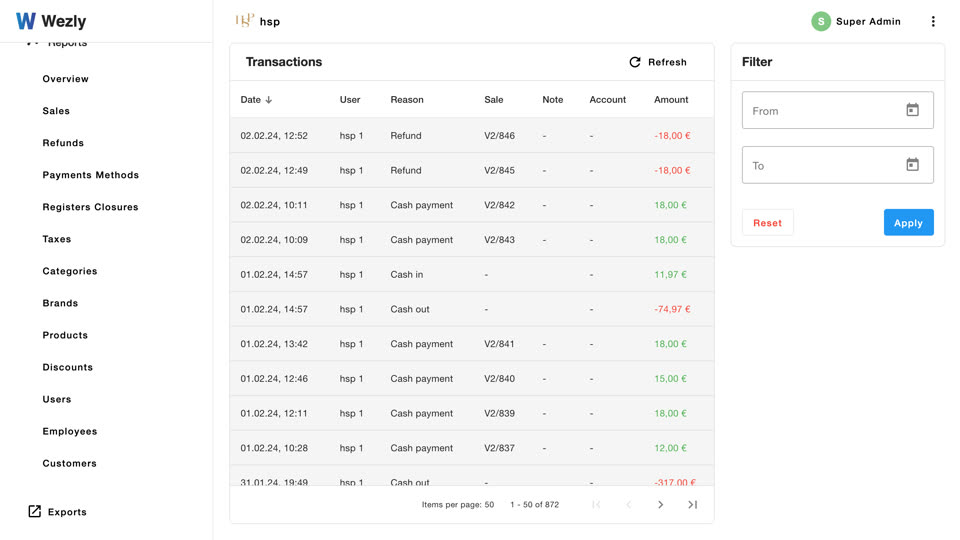Sort by Date column arrow
The image size is (960, 540).
click(x=268, y=100)
